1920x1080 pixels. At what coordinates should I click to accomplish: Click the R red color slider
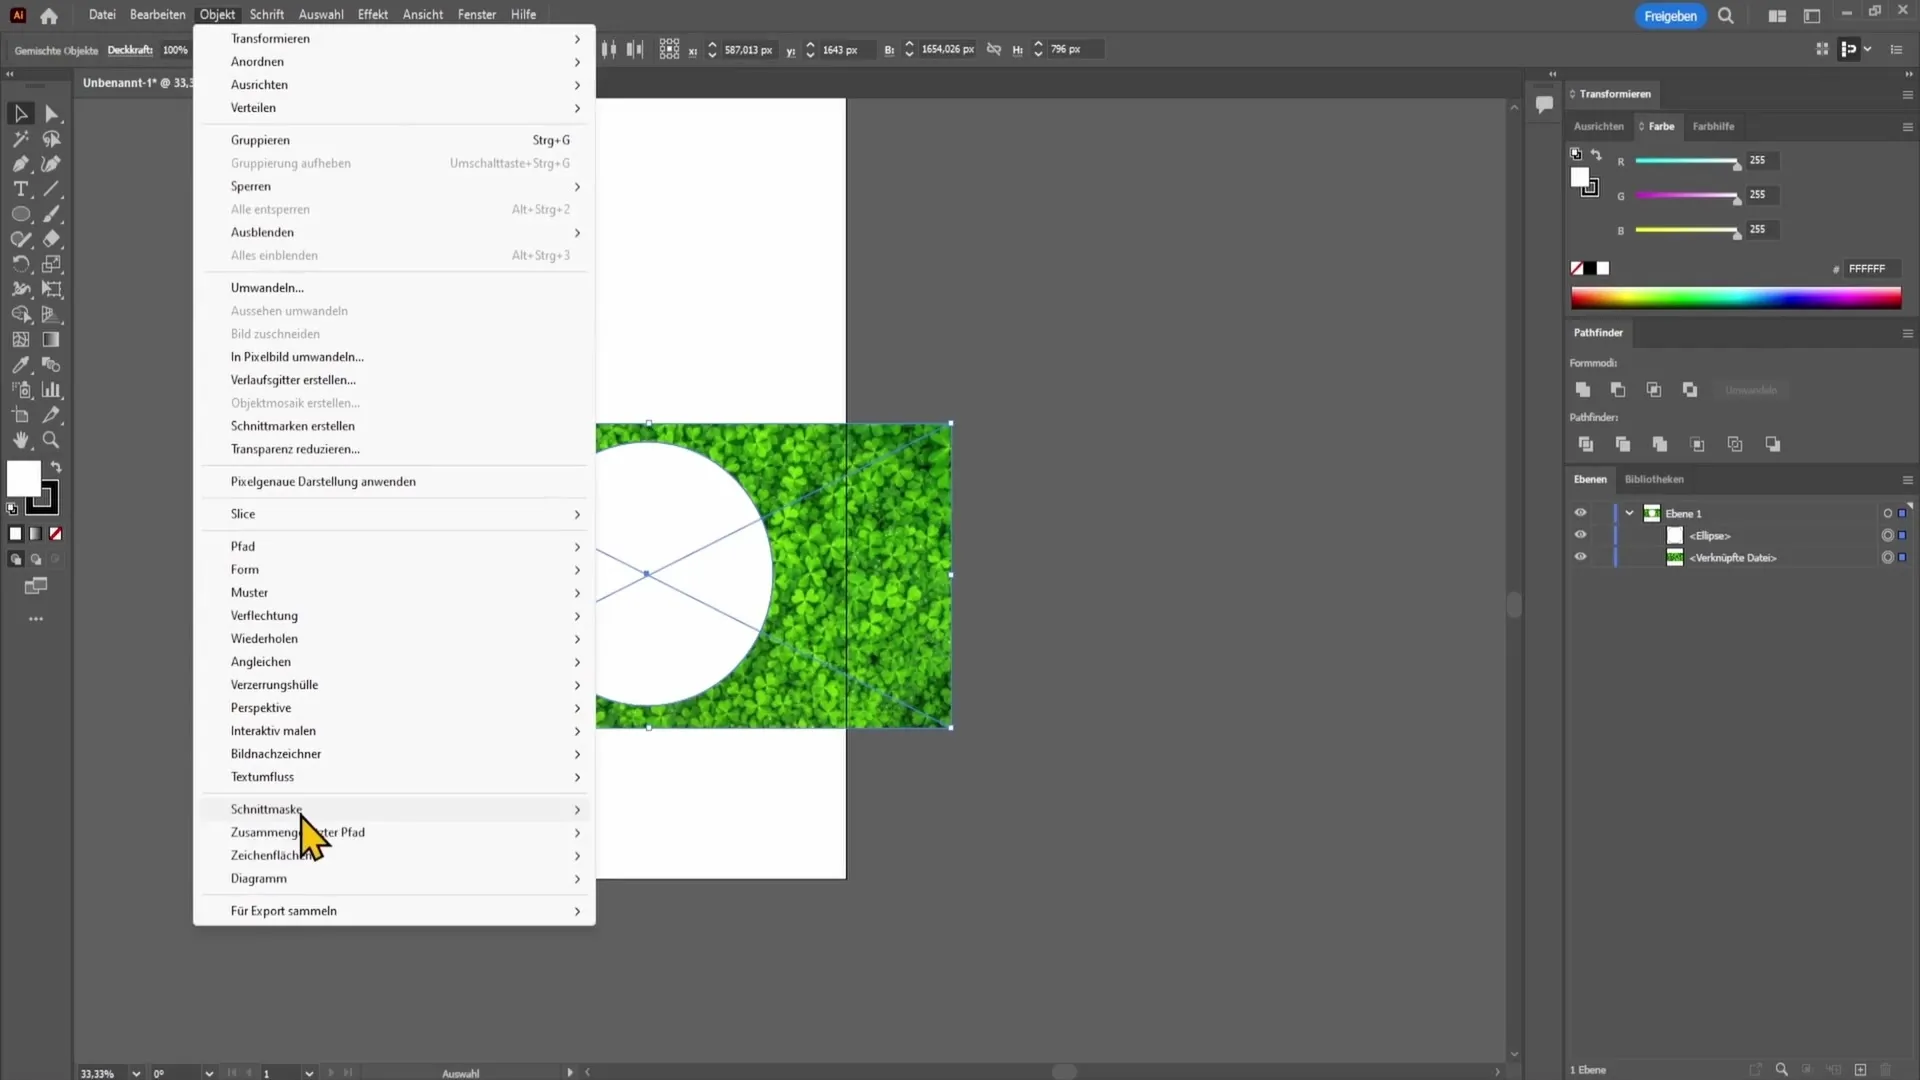click(1687, 161)
